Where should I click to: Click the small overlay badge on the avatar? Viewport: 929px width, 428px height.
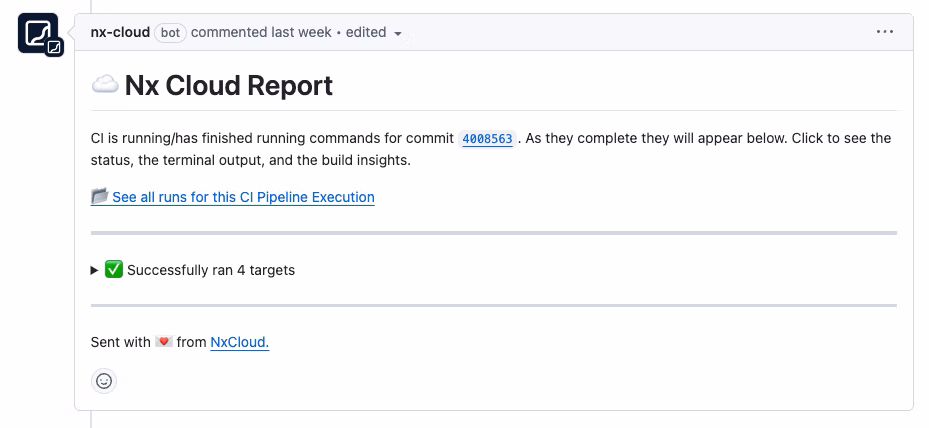[x=55, y=47]
